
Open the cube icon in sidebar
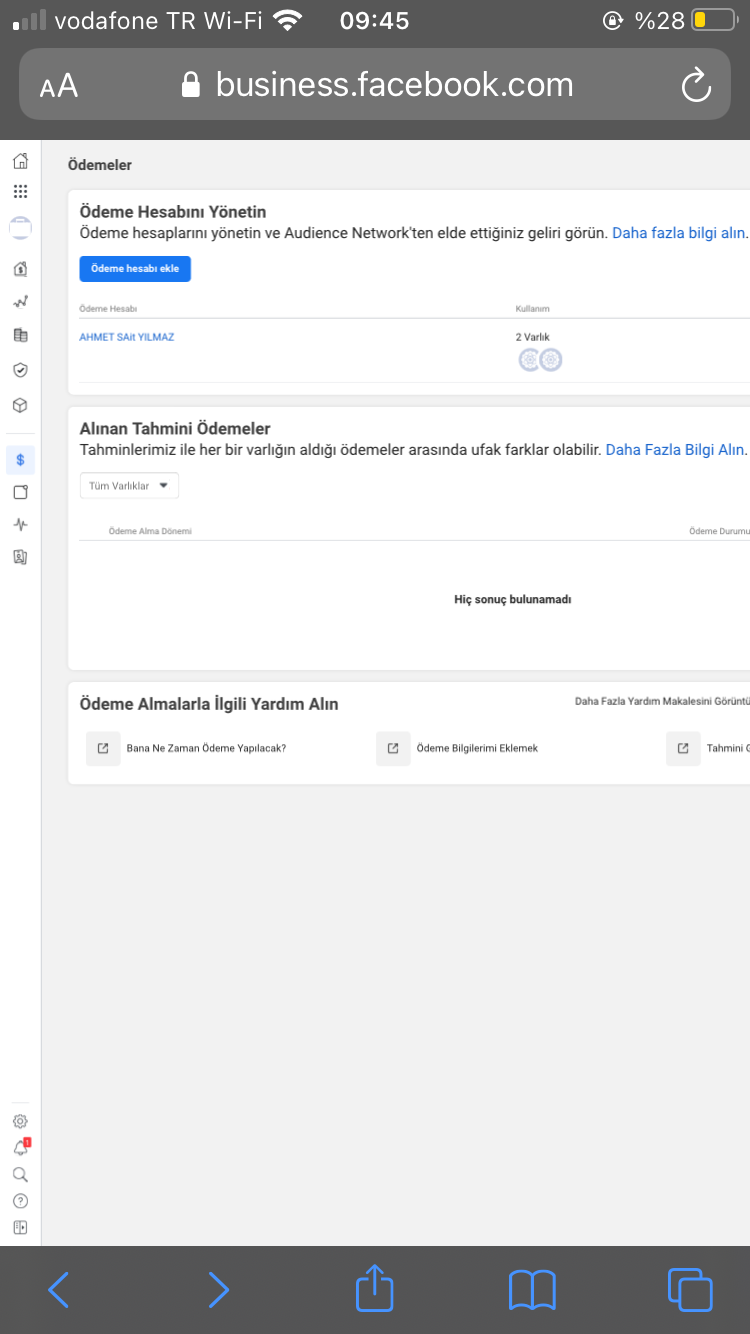tap(20, 406)
